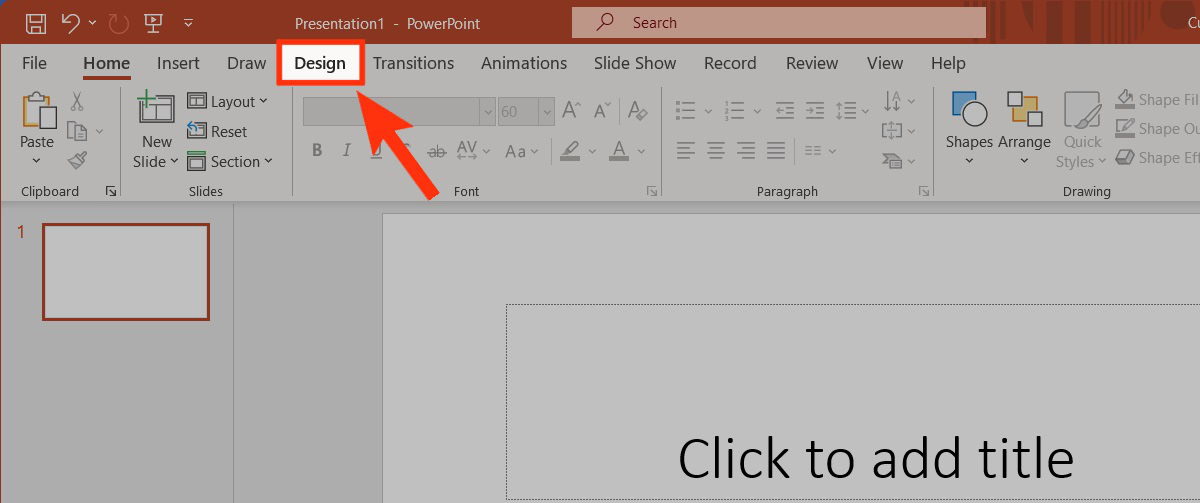Align text right
1200x503 pixels.
pos(745,151)
